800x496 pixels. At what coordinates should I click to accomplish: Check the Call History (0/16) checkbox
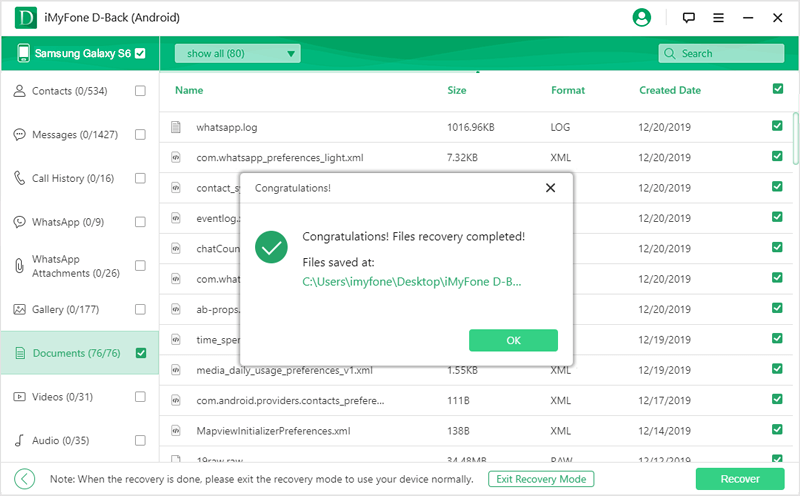tap(140, 178)
